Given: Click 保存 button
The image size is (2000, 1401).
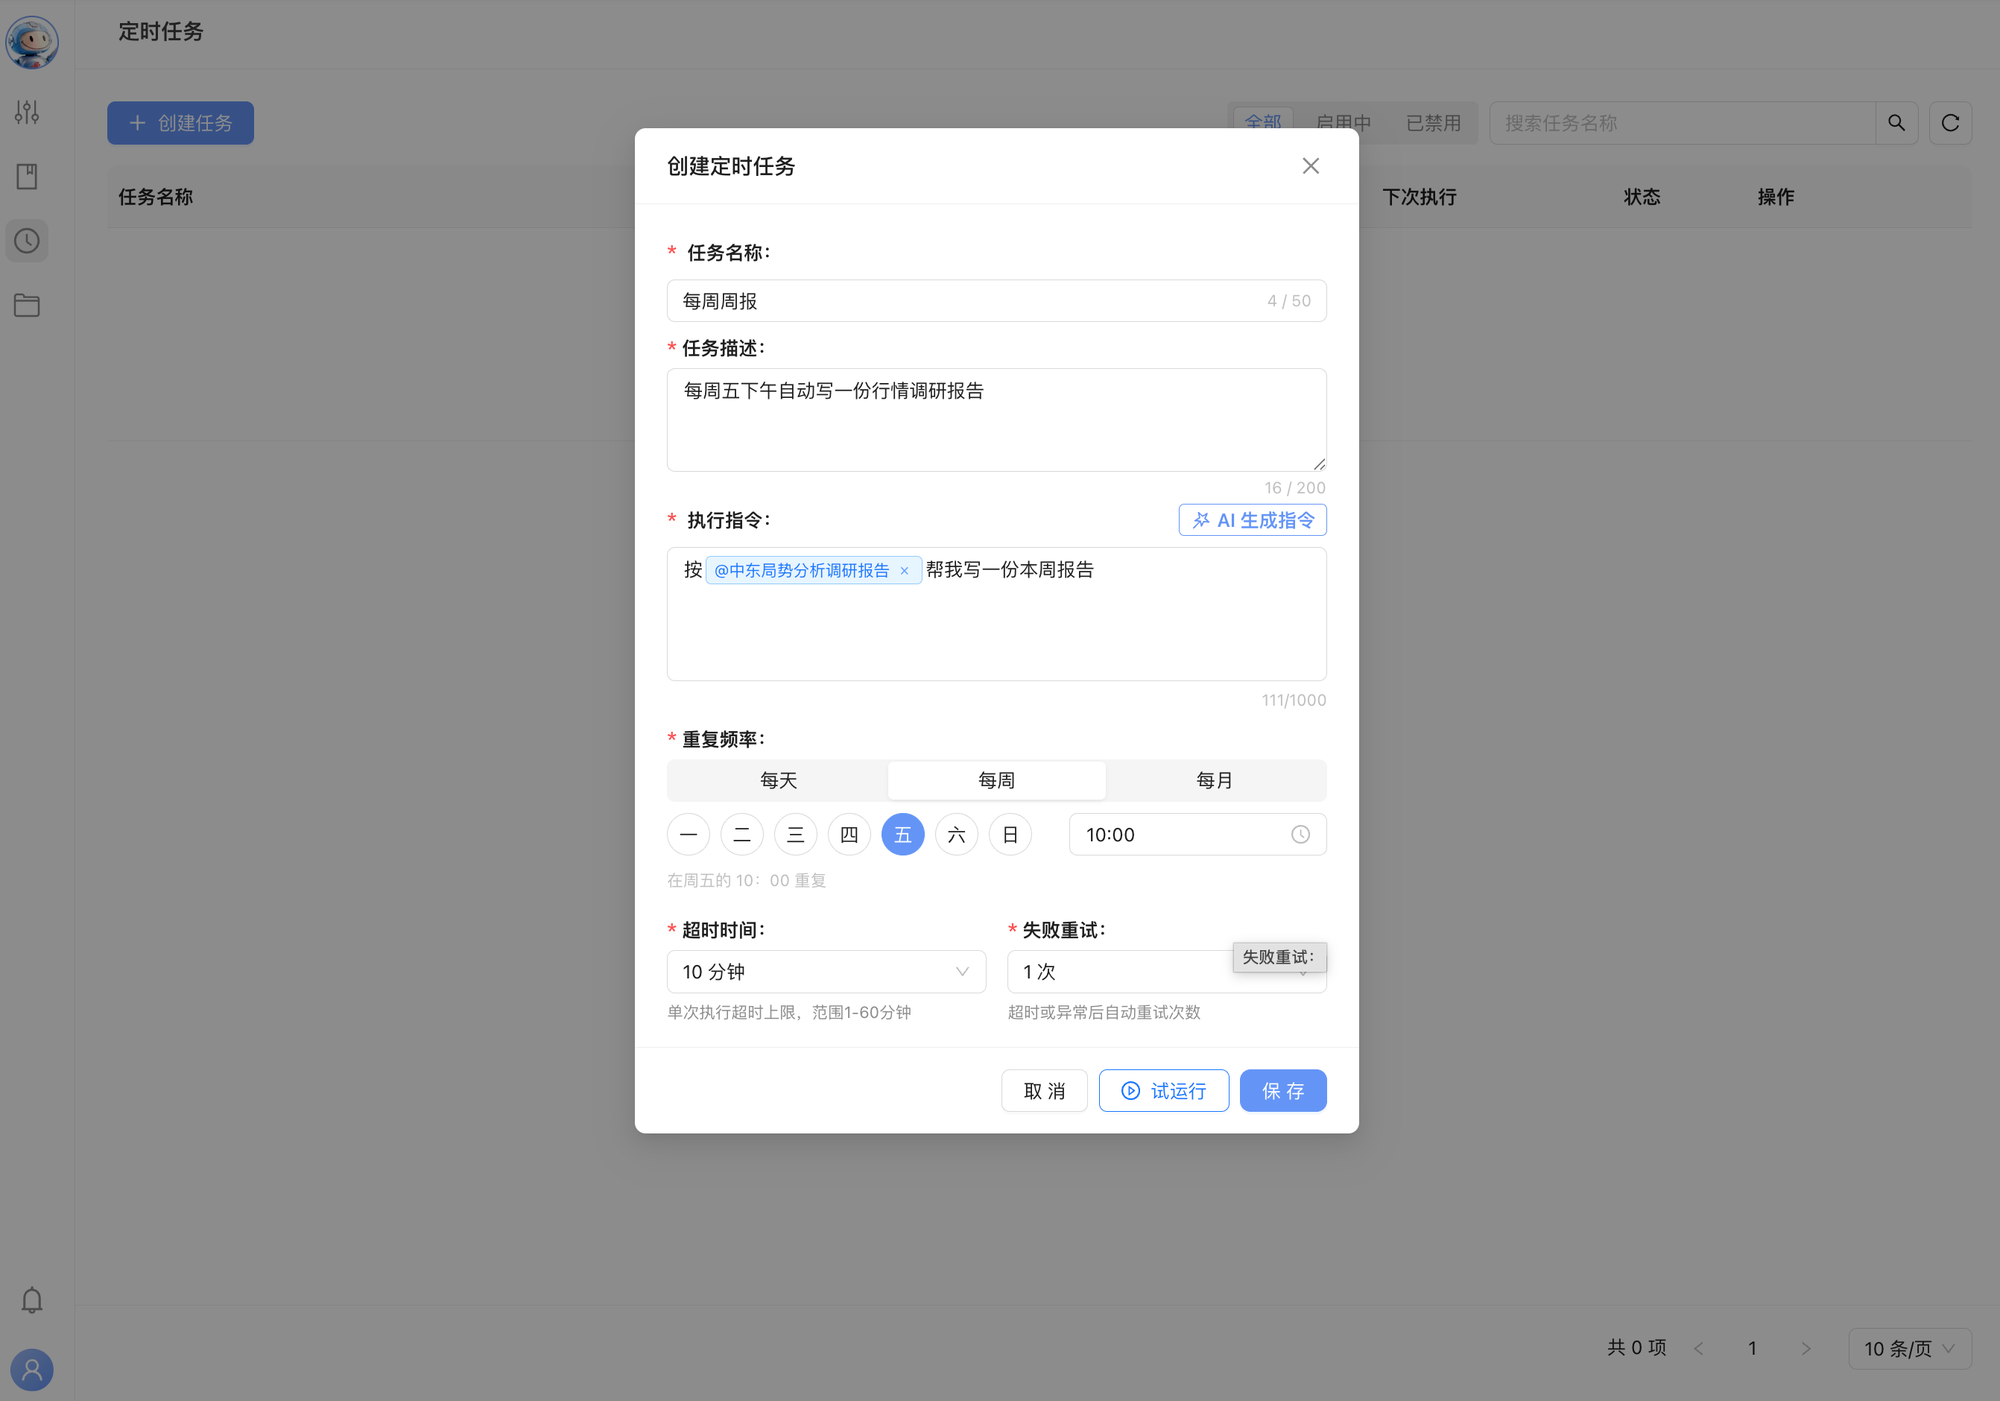Looking at the screenshot, I should [x=1283, y=1090].
